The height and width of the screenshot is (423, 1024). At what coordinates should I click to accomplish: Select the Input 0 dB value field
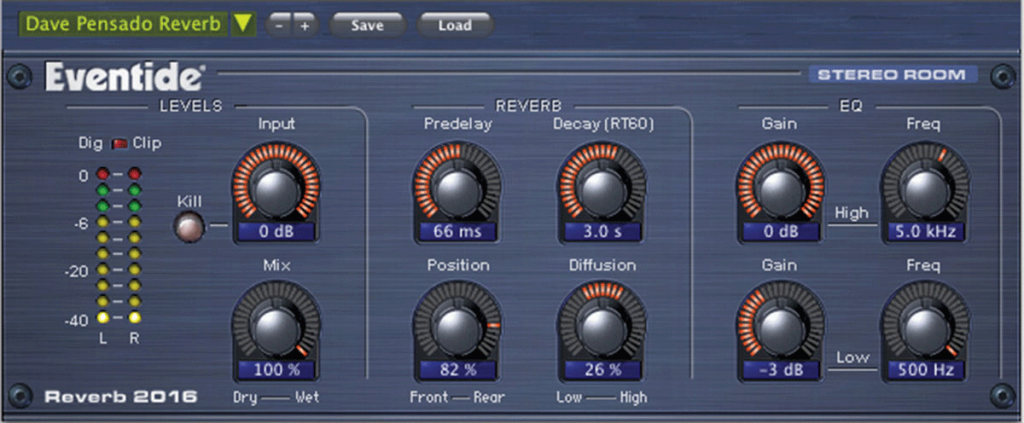coord(276,231)
